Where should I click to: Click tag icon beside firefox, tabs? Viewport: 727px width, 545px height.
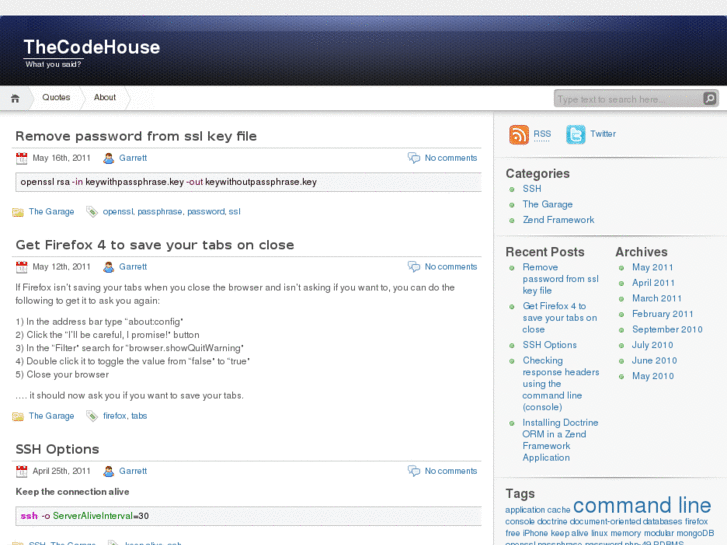pos(92,416)
